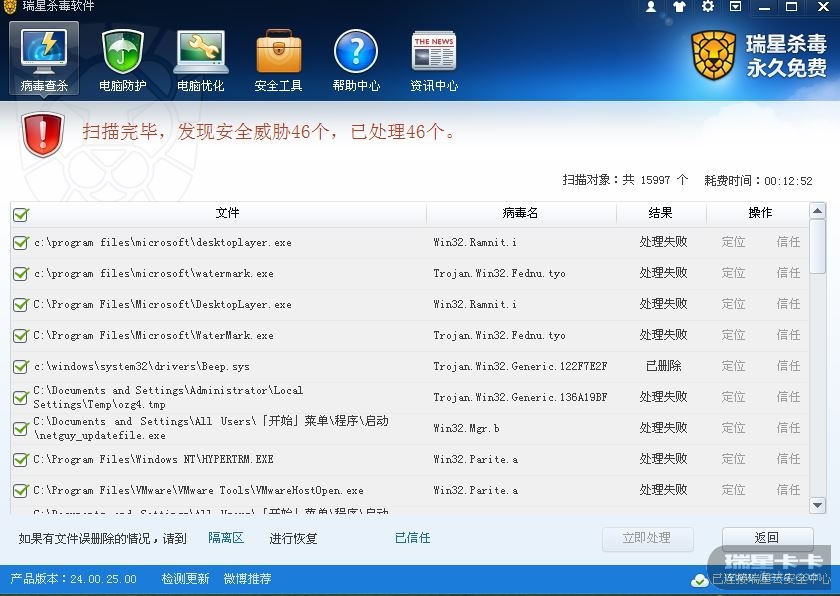The height and width of the screenshot is (596, 840).
Task: Open the 电脑防护 green shield icon
Action: coord(123,59)
